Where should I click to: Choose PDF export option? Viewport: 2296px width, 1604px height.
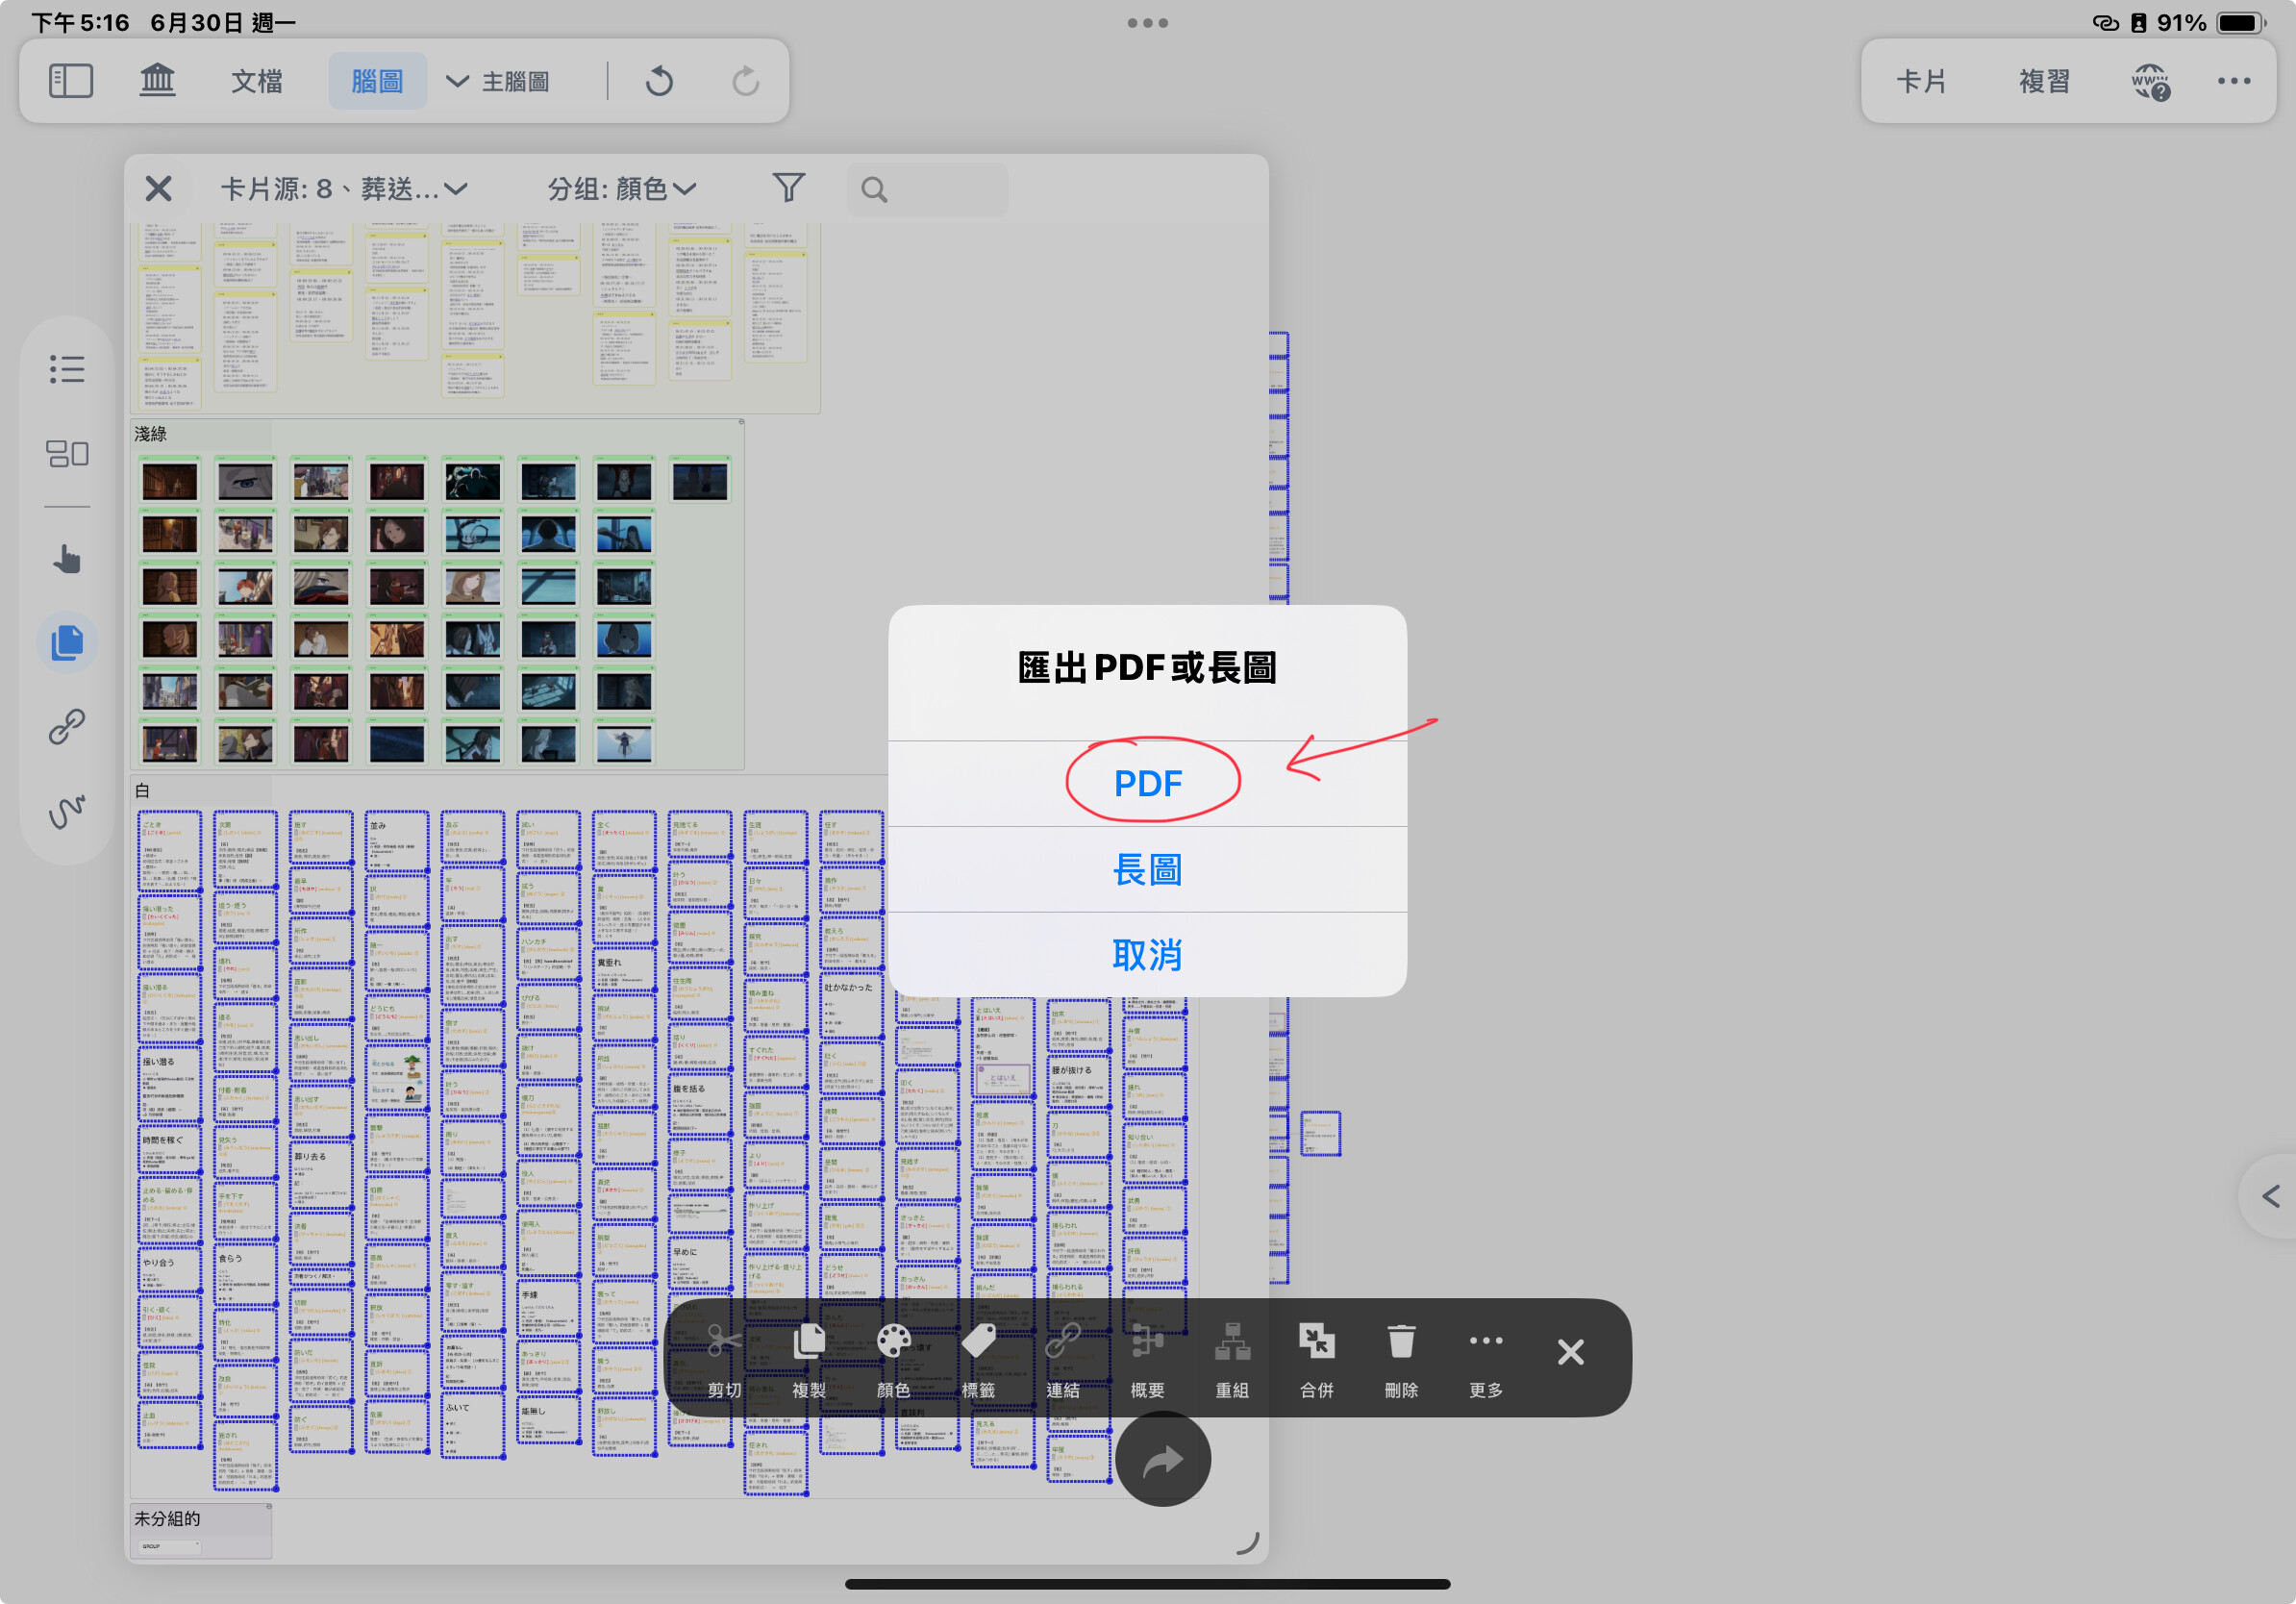click(1148, 783)
